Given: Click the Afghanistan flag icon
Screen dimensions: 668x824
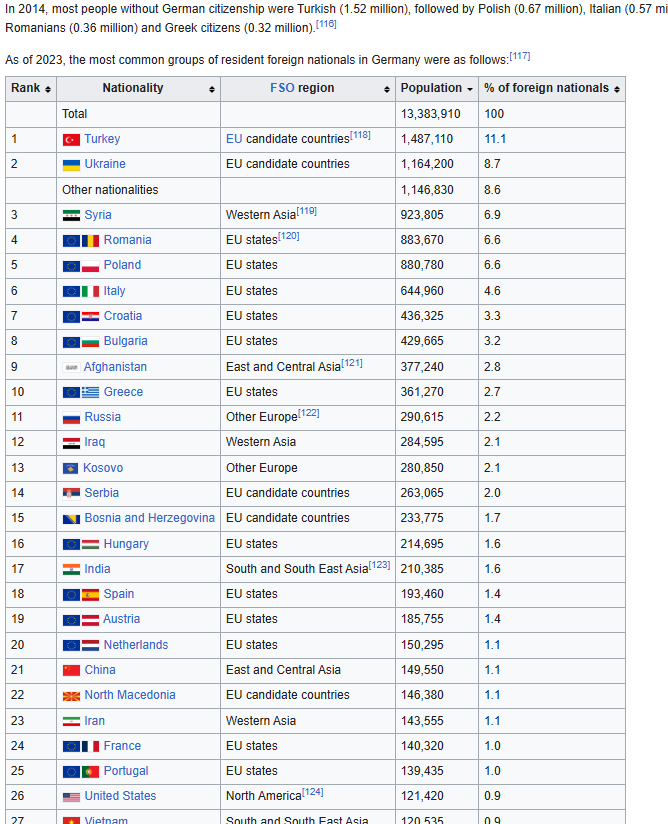Looking at the screenshot, I should [71, 367].
